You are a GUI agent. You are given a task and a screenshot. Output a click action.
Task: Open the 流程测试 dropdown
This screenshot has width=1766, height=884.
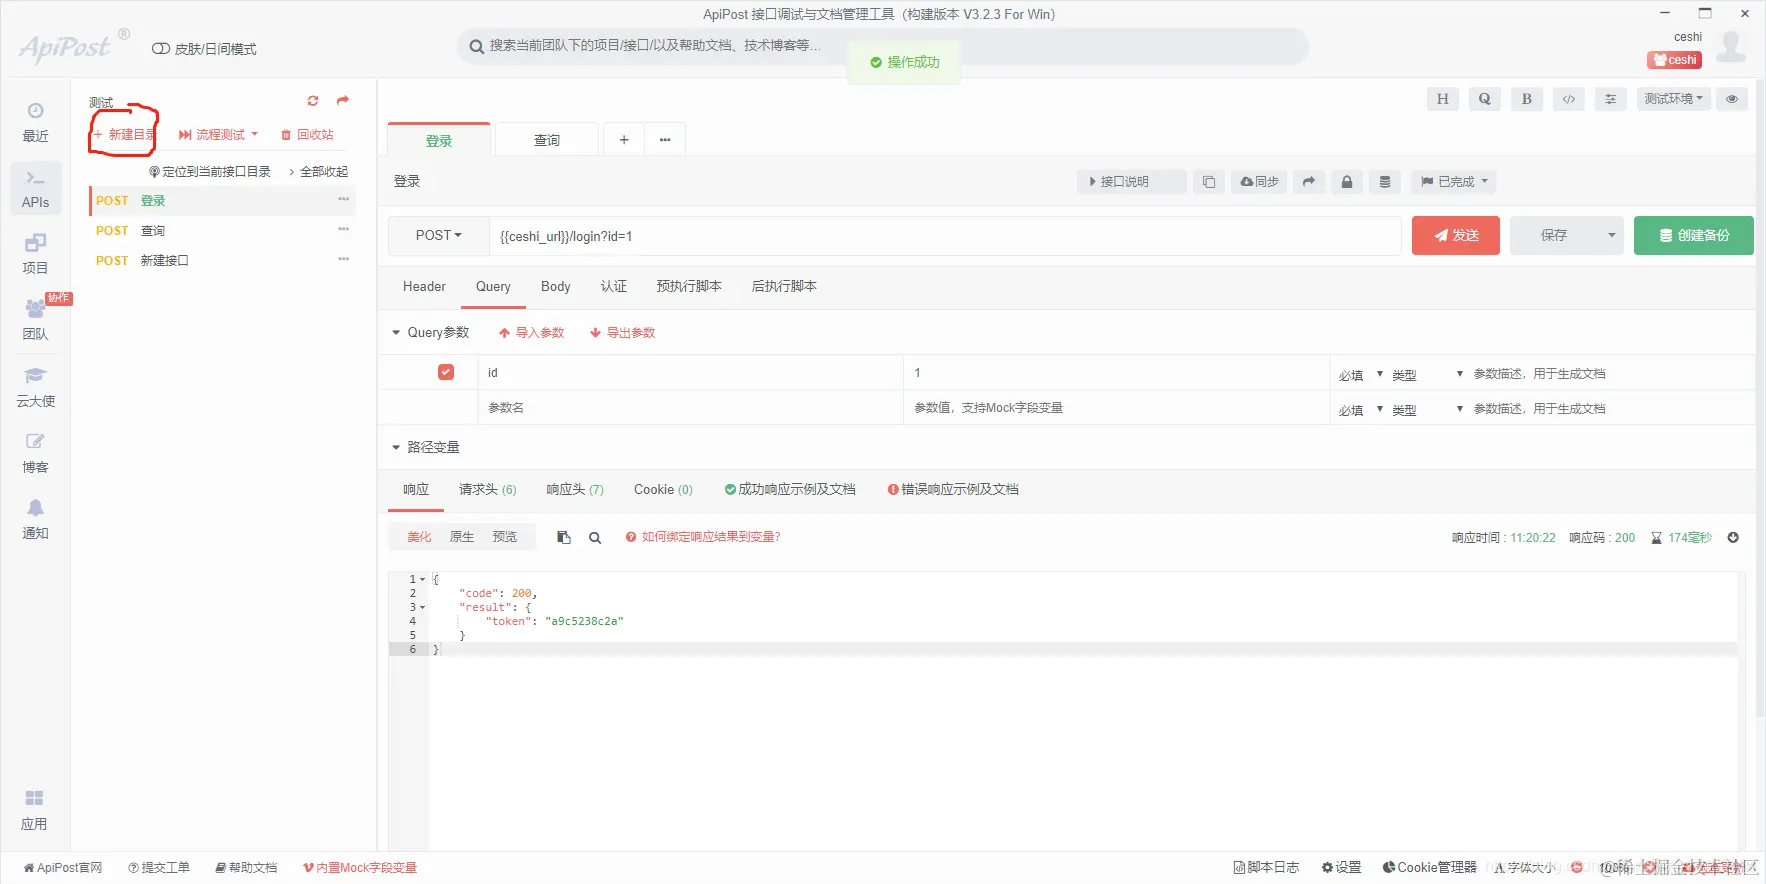tap(218, 134)
